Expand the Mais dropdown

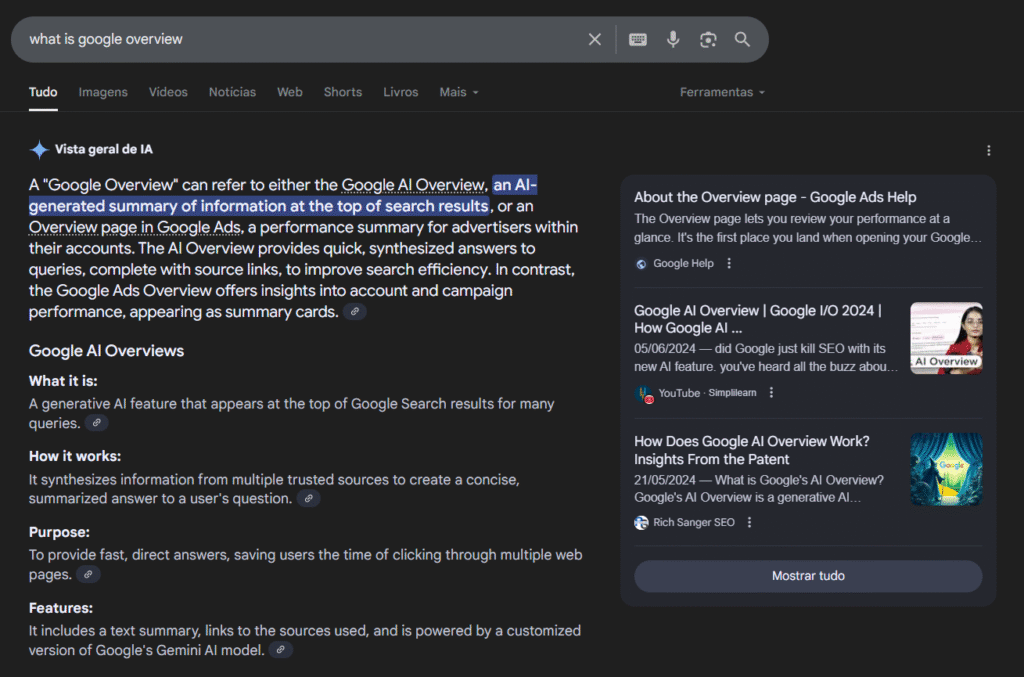coord(459,92)
